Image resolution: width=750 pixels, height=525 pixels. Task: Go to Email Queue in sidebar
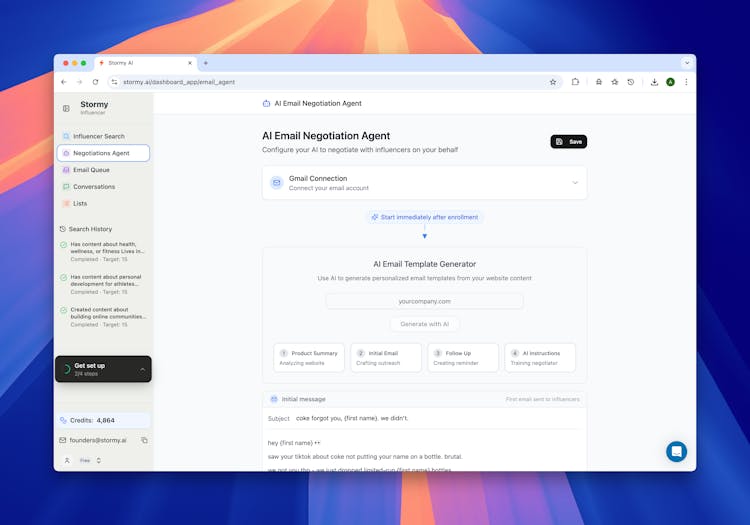click(90, 170)
